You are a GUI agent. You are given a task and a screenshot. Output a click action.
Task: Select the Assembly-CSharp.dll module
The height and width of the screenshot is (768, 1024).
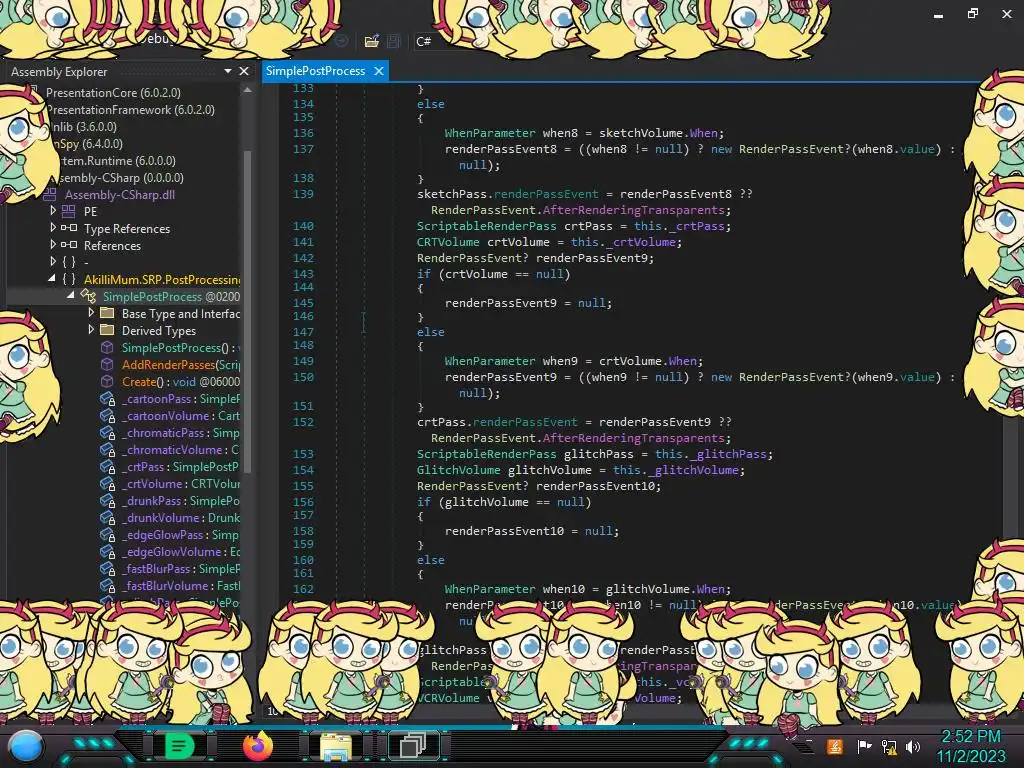pyautogui.click(x=120, y=195)
